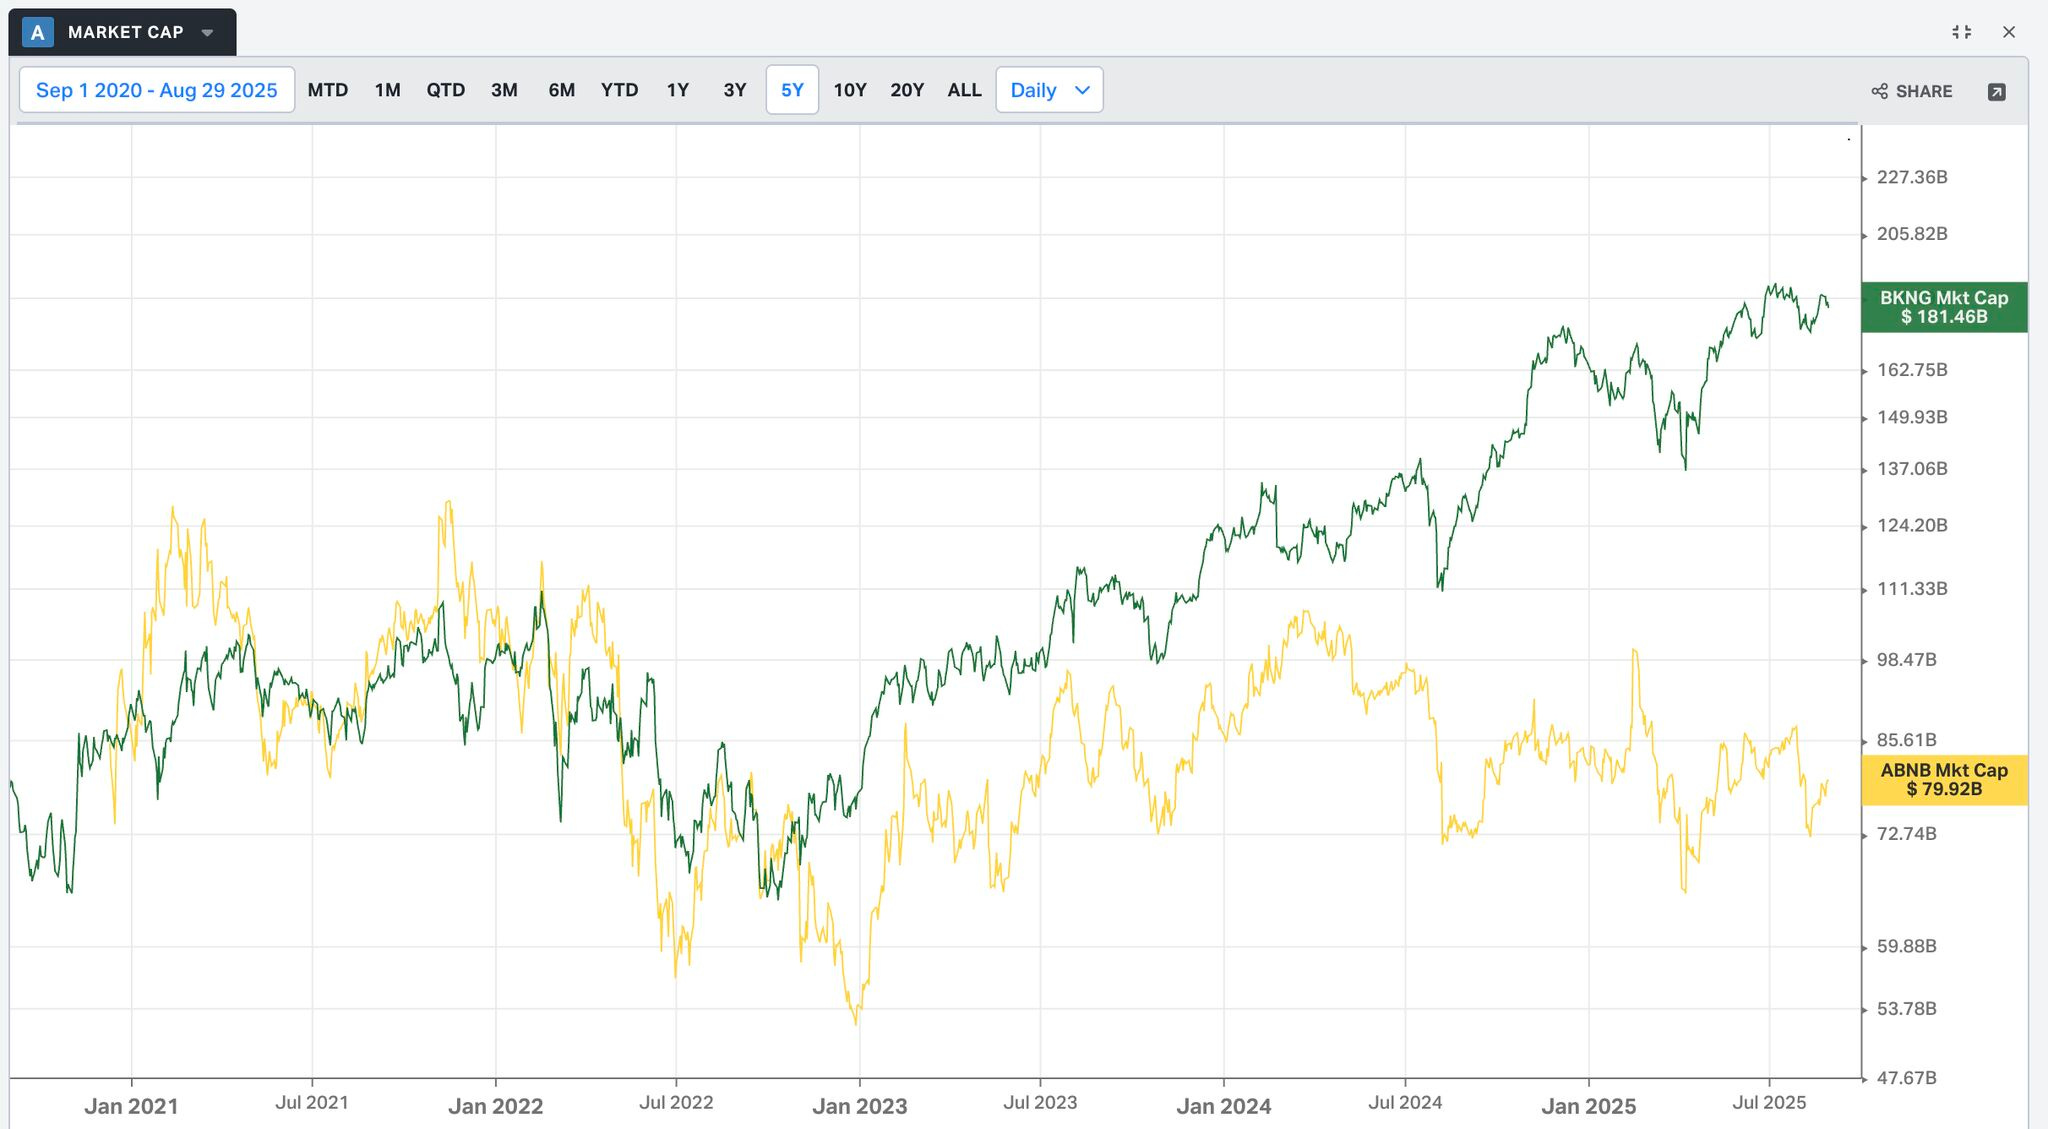This screenshot has width=2048, height=1129.
Task: Select the active 5Y range
Action: [792, 90]
